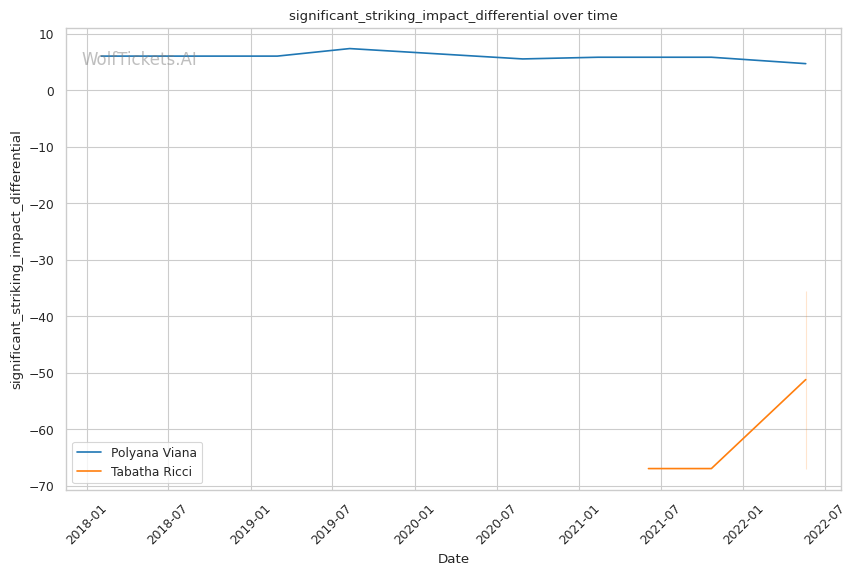Click the orange Tabatha Ricci legend line swatch
This screenshot has height=575, width=857.
(x=91, y=471)
